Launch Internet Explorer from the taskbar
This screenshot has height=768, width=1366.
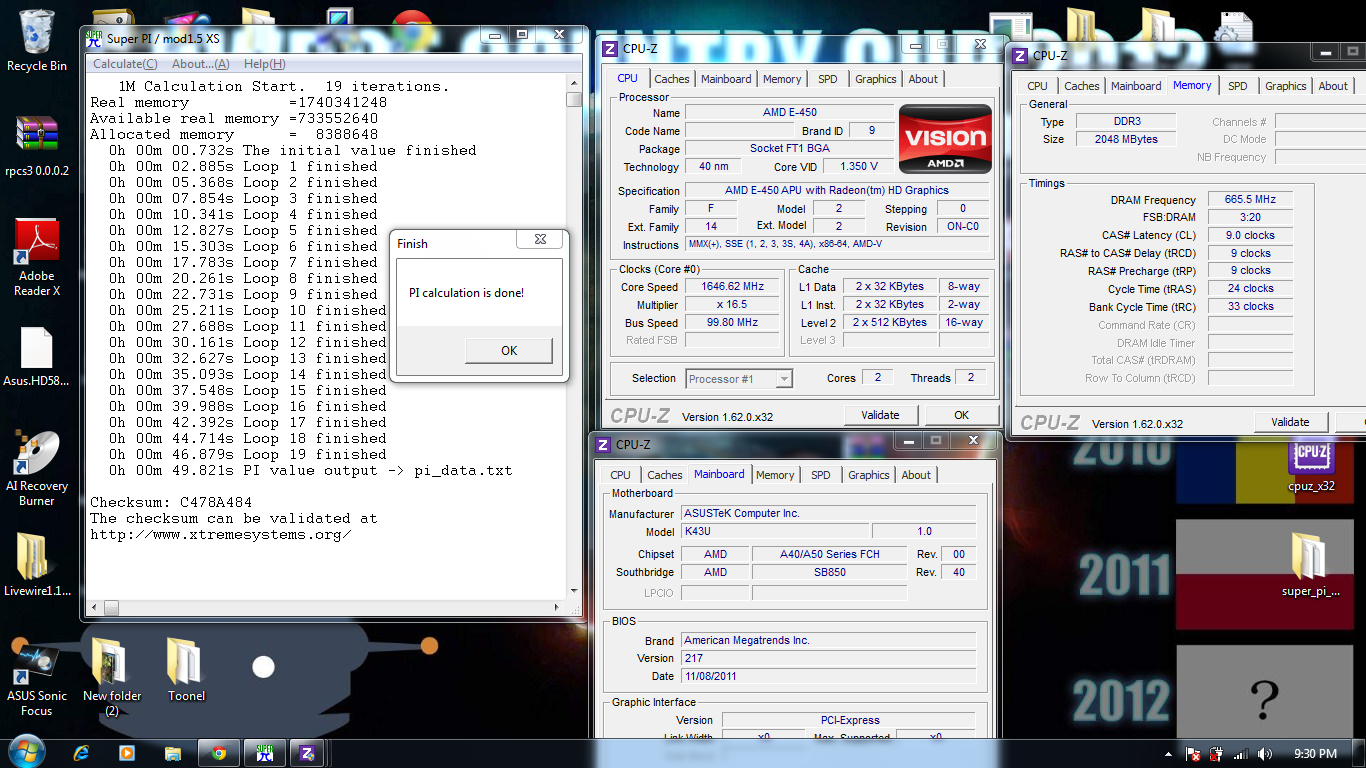click(x=81, y=753)
